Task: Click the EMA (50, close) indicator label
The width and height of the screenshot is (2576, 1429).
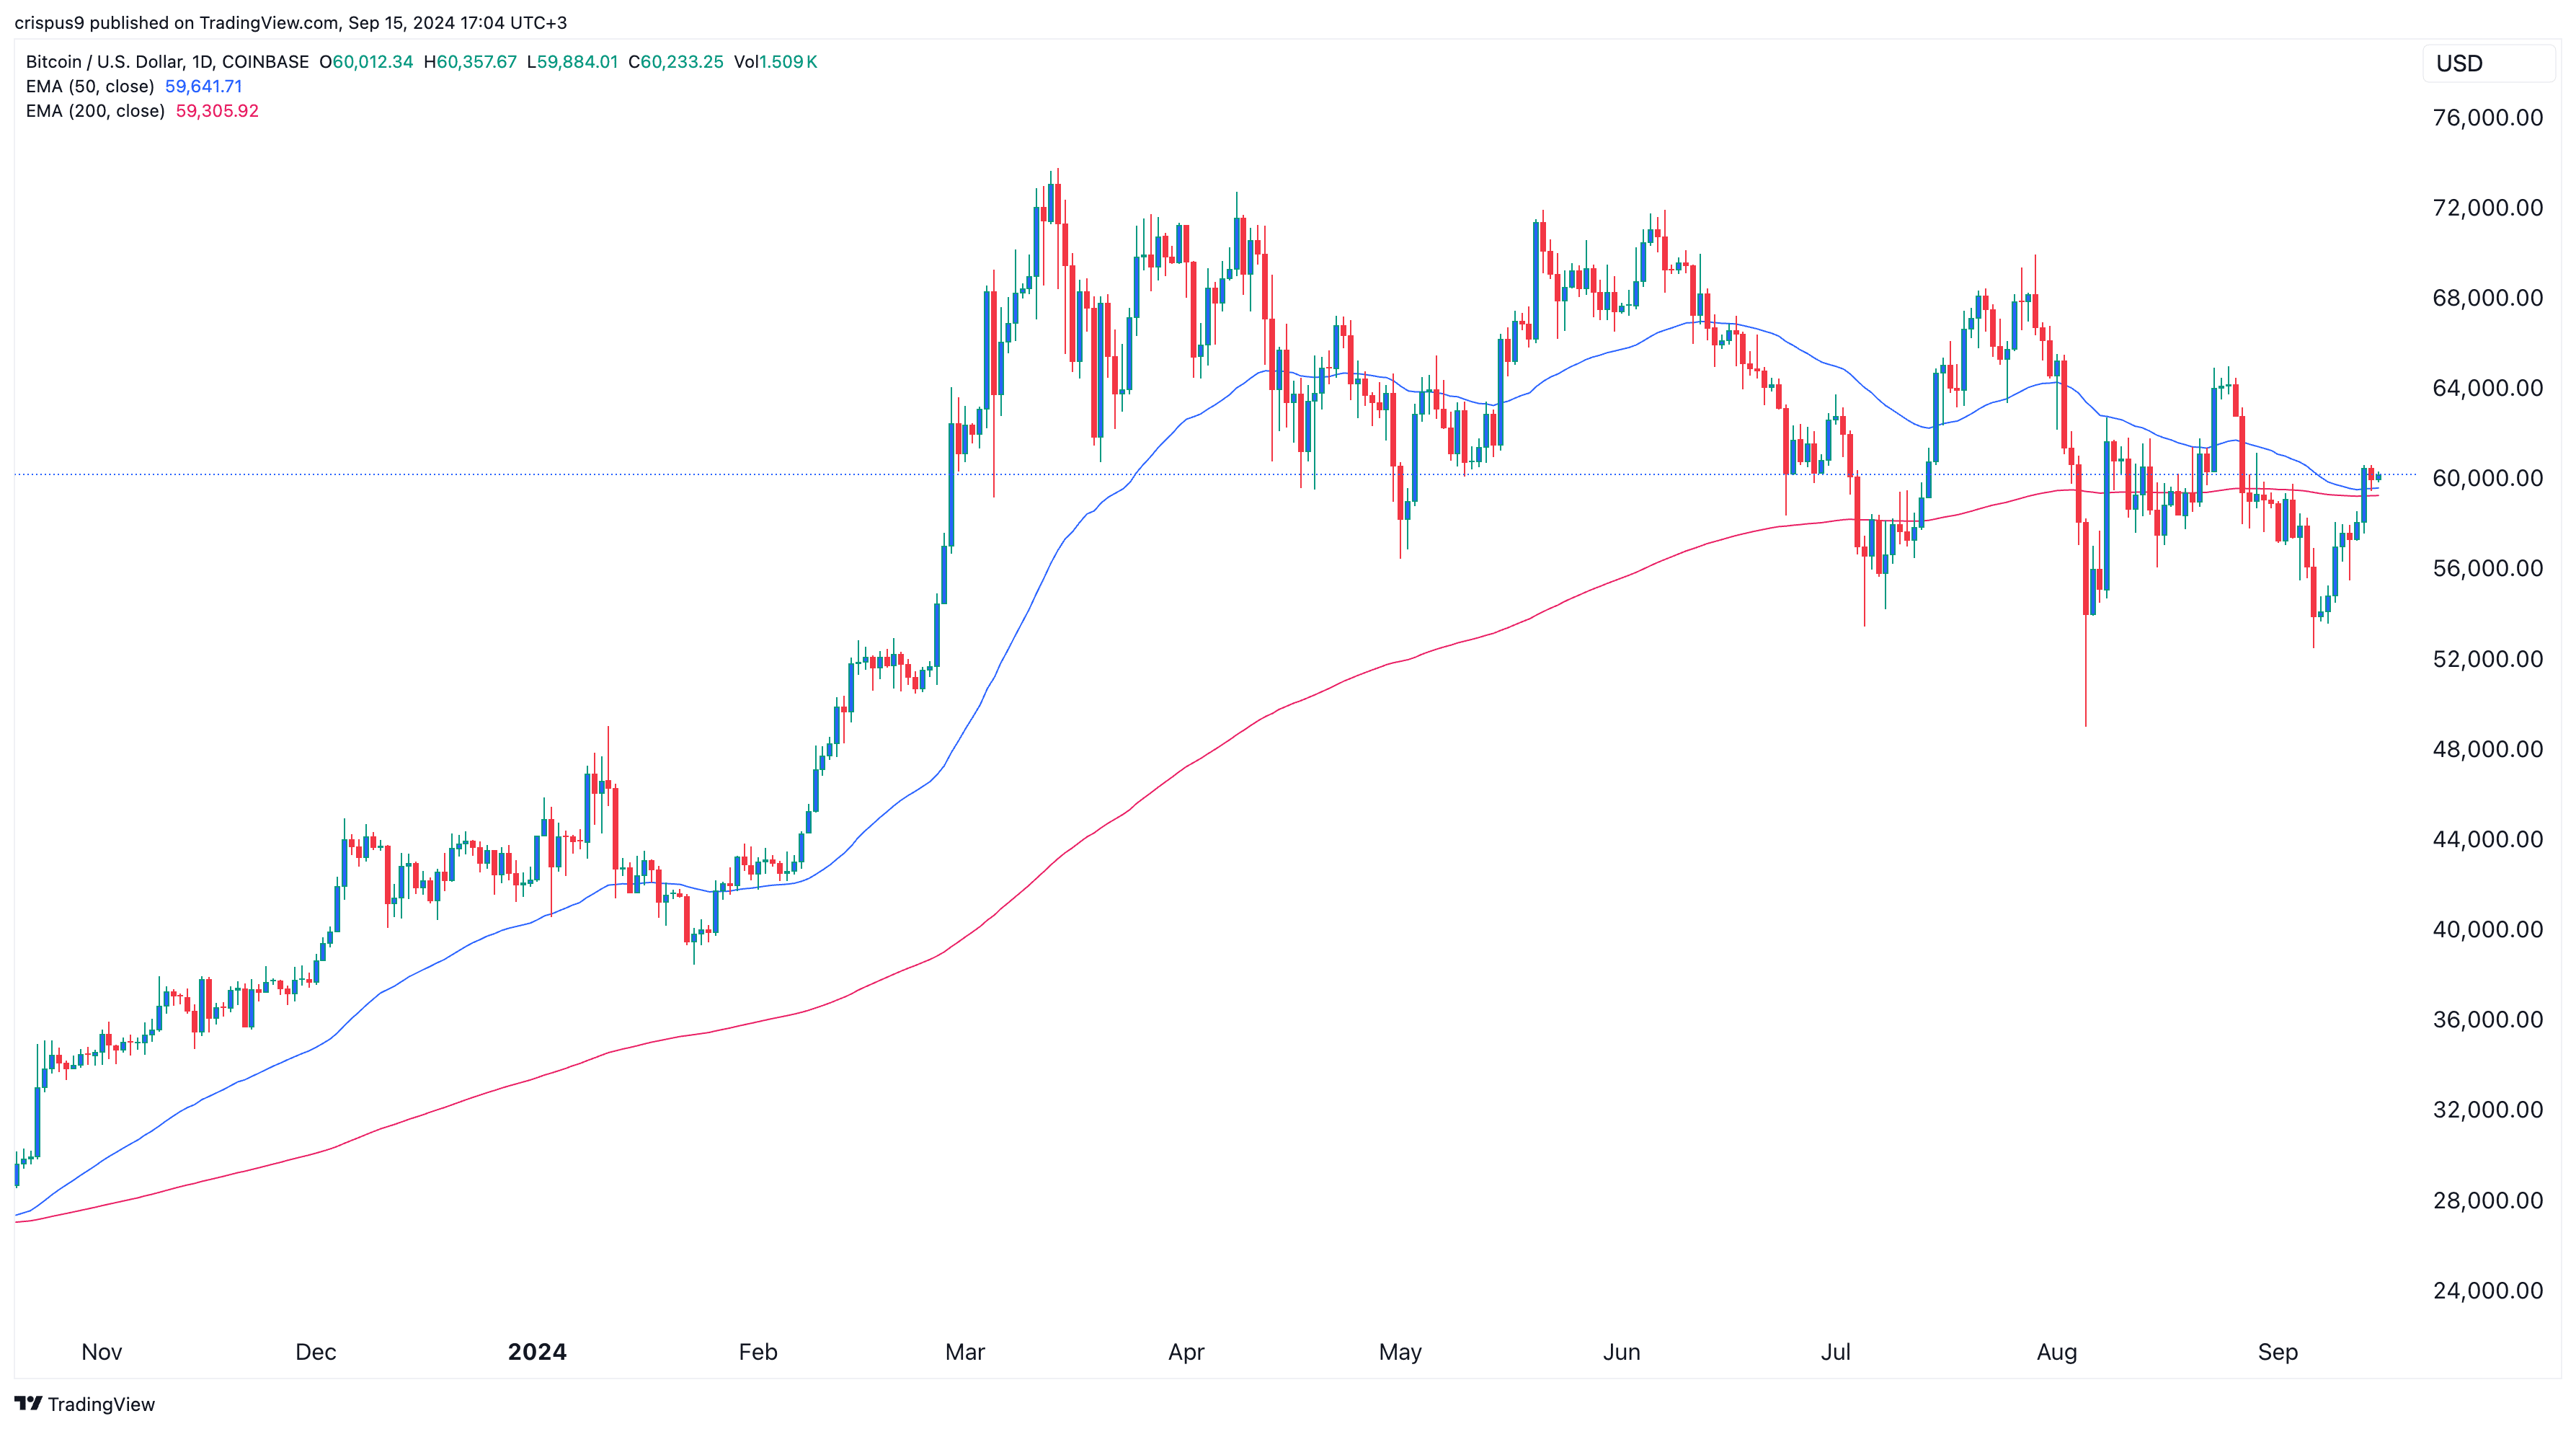Action: coord(90,86)
